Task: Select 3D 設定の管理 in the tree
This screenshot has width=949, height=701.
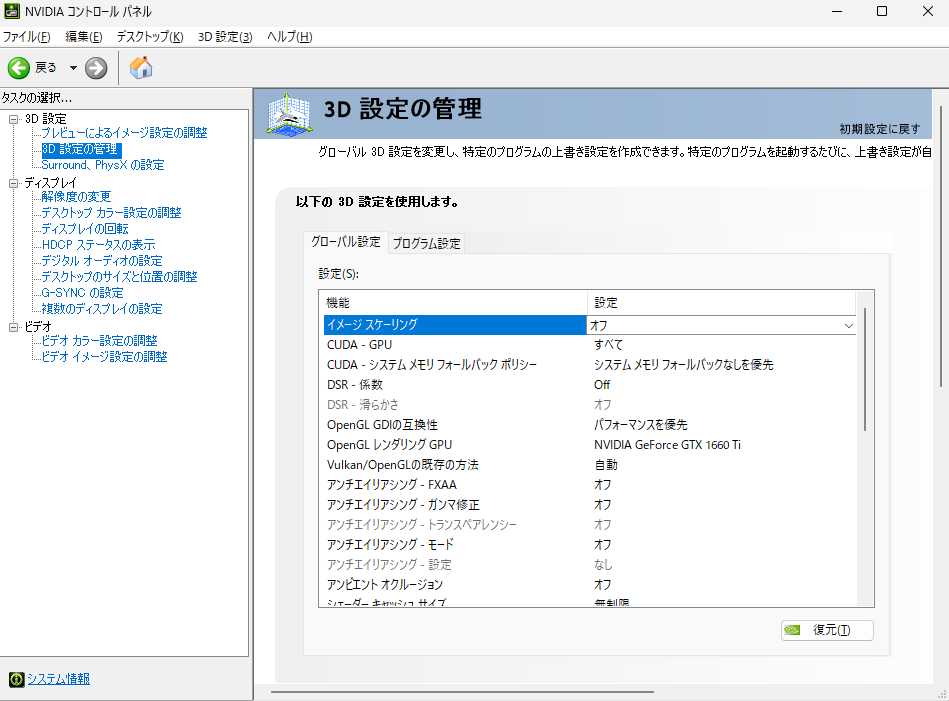Action: click(x=80, y=149)
